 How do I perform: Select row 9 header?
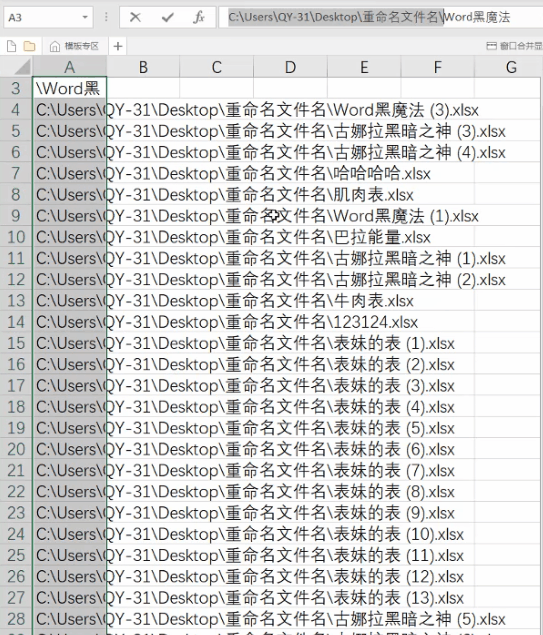pos(16,216)
